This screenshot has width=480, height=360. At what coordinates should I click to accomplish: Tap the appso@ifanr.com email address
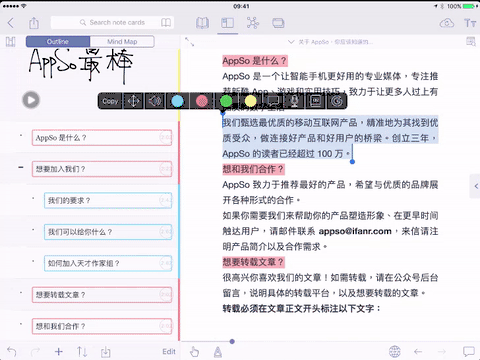pos(355,231)
